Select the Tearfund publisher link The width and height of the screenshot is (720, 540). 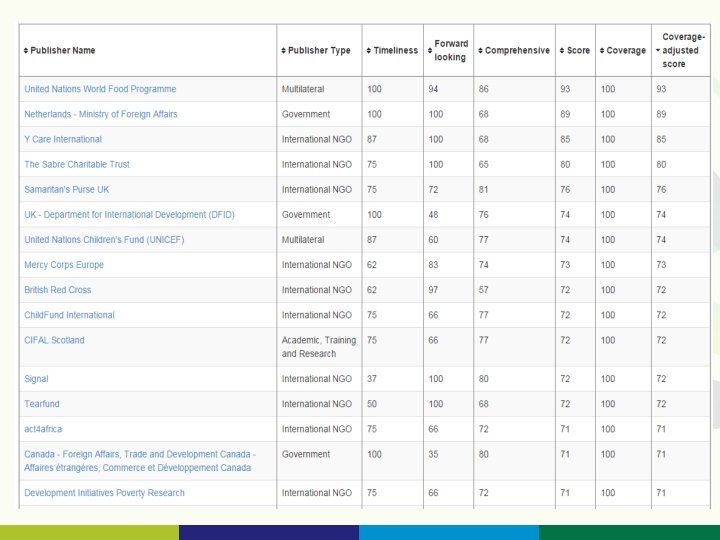point(42,404)
